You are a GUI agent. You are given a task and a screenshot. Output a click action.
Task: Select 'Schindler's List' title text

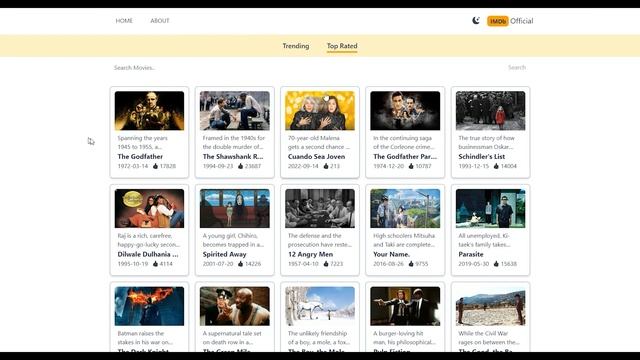[x=482, y=156]
